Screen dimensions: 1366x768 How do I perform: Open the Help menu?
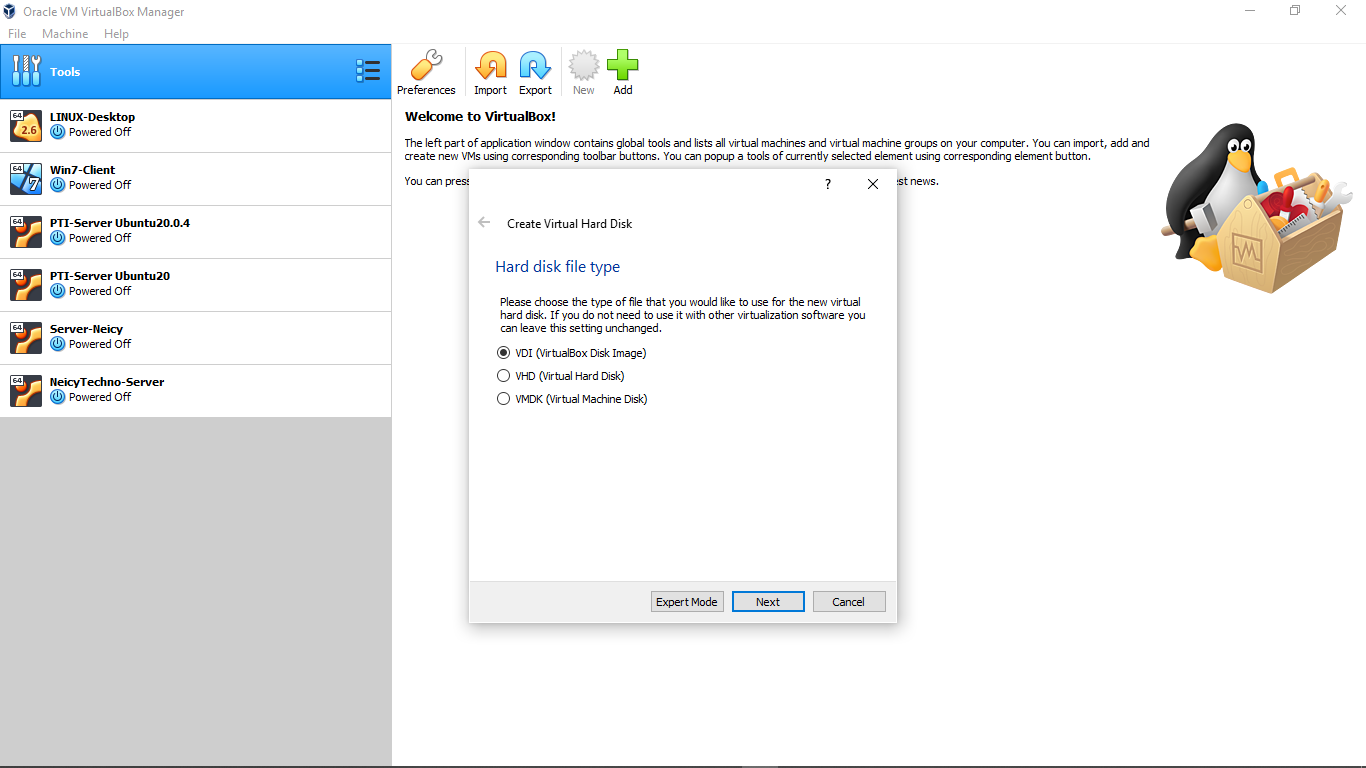pyautogui.click(x=116, y=34)
